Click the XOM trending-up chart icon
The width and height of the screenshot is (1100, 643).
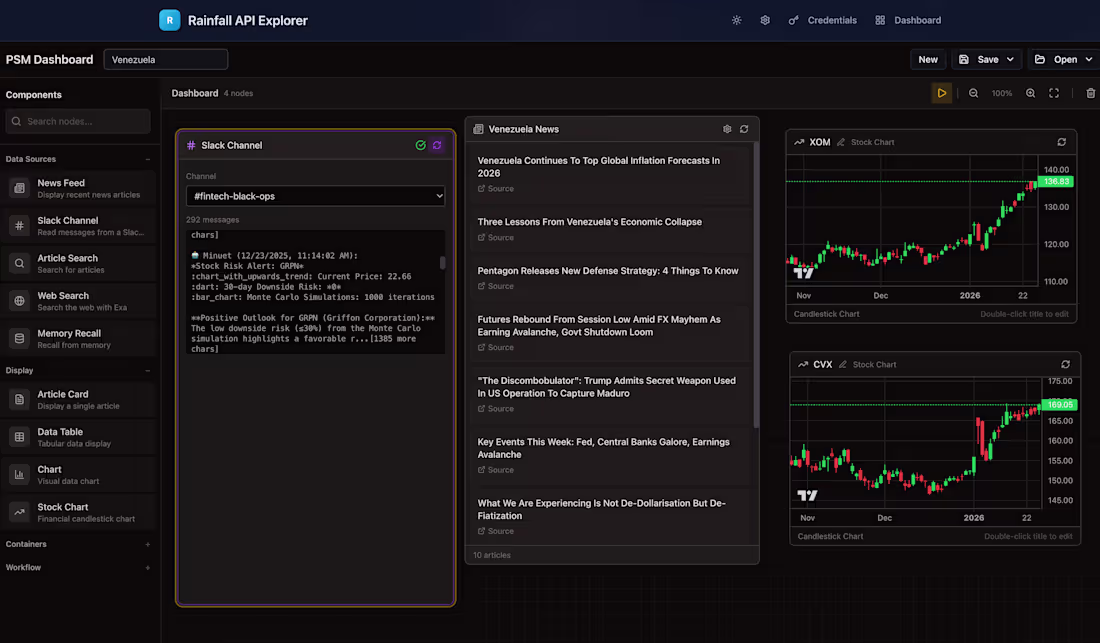[x=799, y=142]
